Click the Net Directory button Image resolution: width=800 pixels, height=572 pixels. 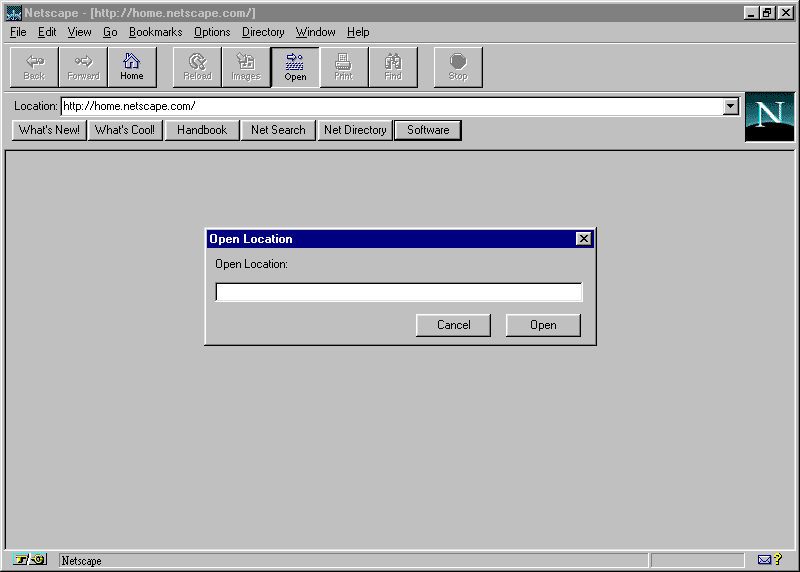tap(355, 130)
